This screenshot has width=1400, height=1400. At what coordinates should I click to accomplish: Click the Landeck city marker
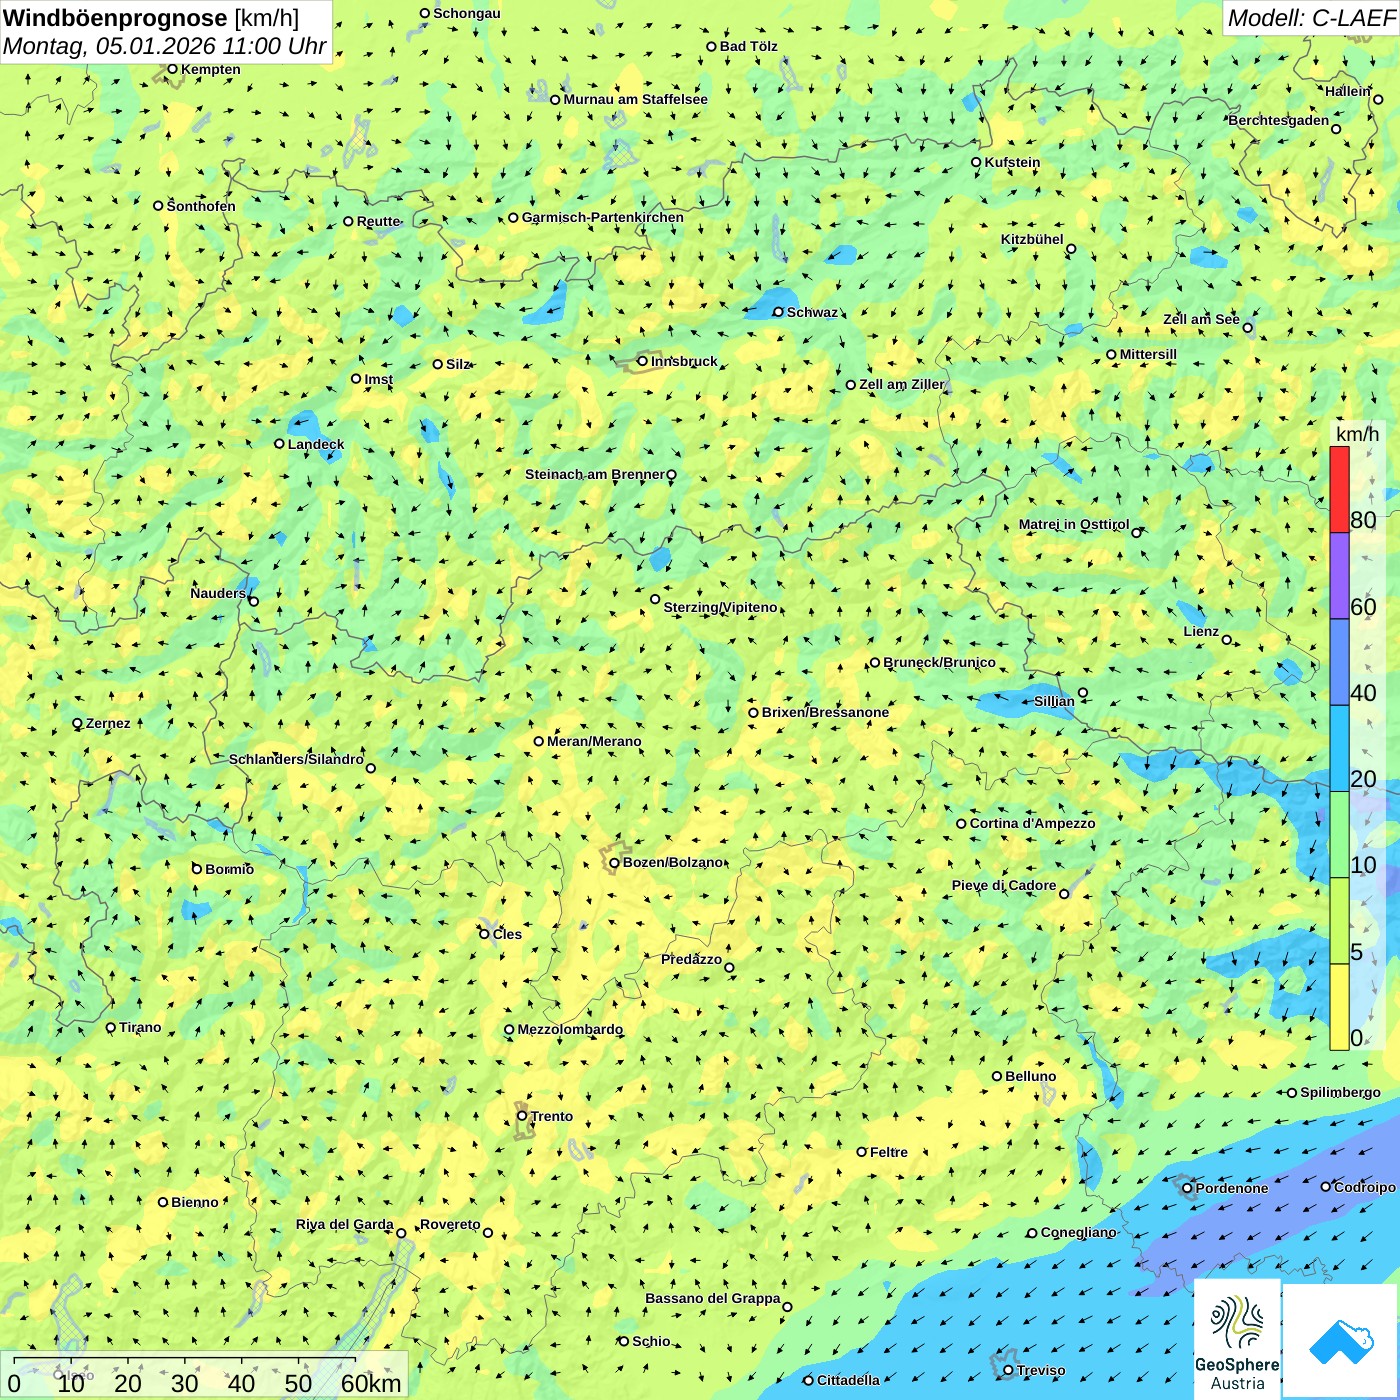click(279, 444)
